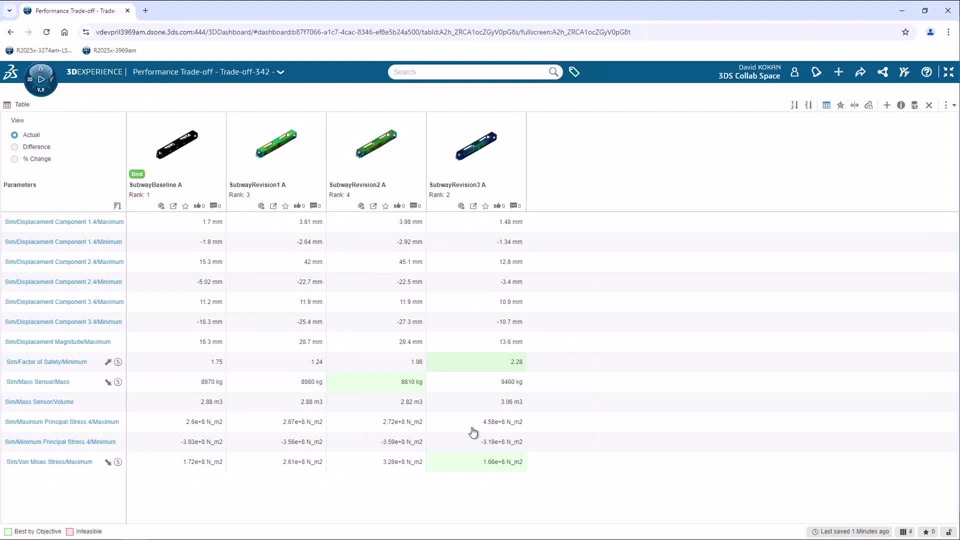960x540 pixels.
Task: Click the Parameters filter icon
Action: pyautogui.click(x=117, y=206)
